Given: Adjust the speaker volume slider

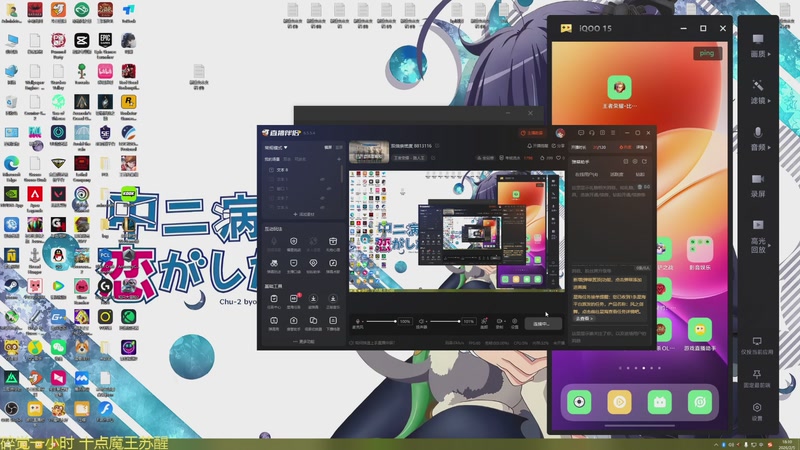Looking at the screenshot, I should point(444,321).
